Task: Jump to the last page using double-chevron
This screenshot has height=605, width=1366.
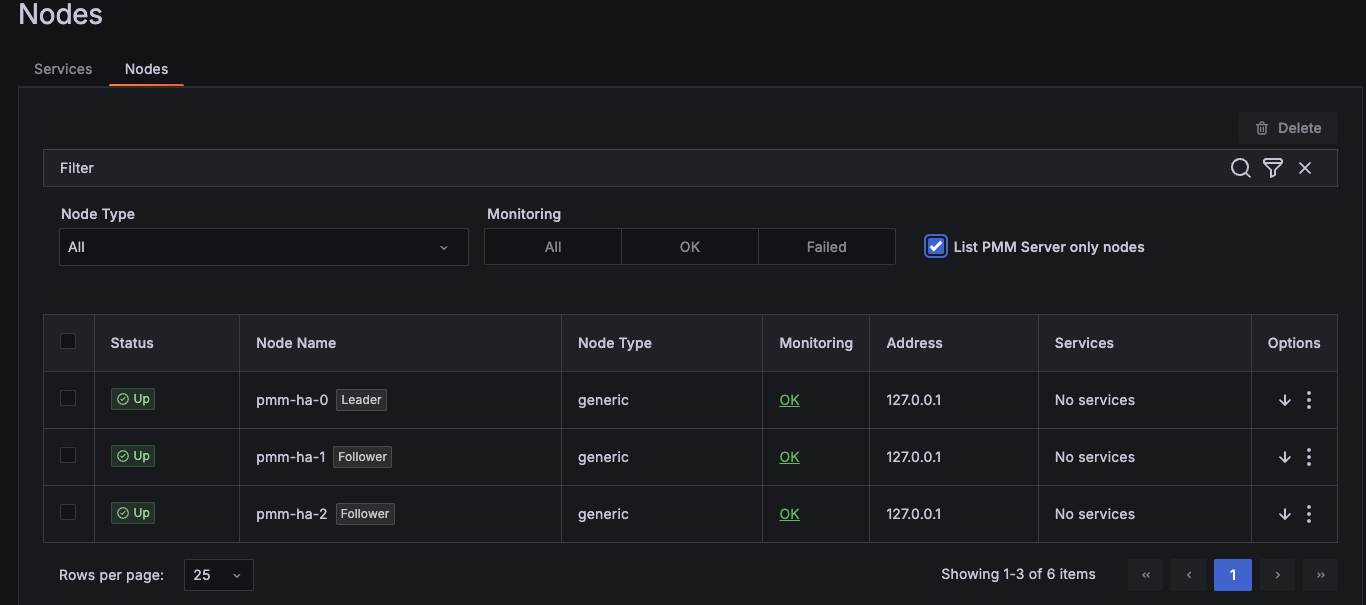Action: [x=1320, y=575]
